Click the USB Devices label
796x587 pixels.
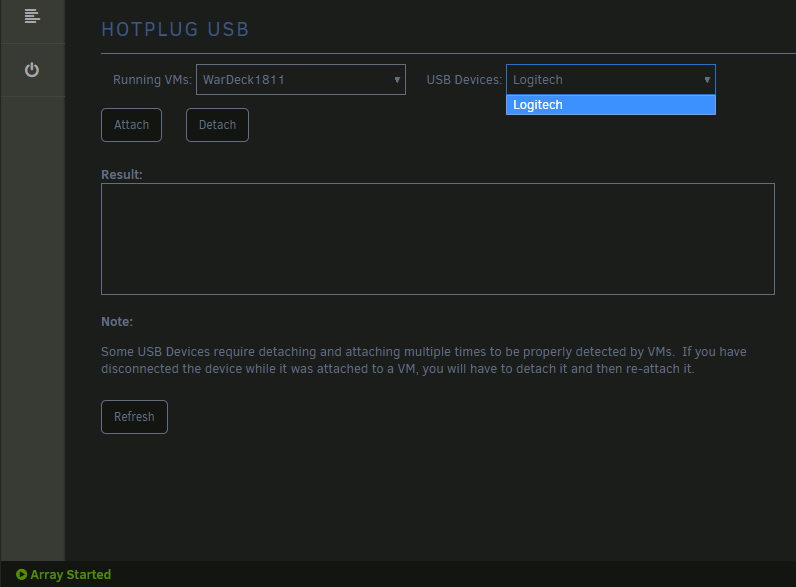[464, 80]
